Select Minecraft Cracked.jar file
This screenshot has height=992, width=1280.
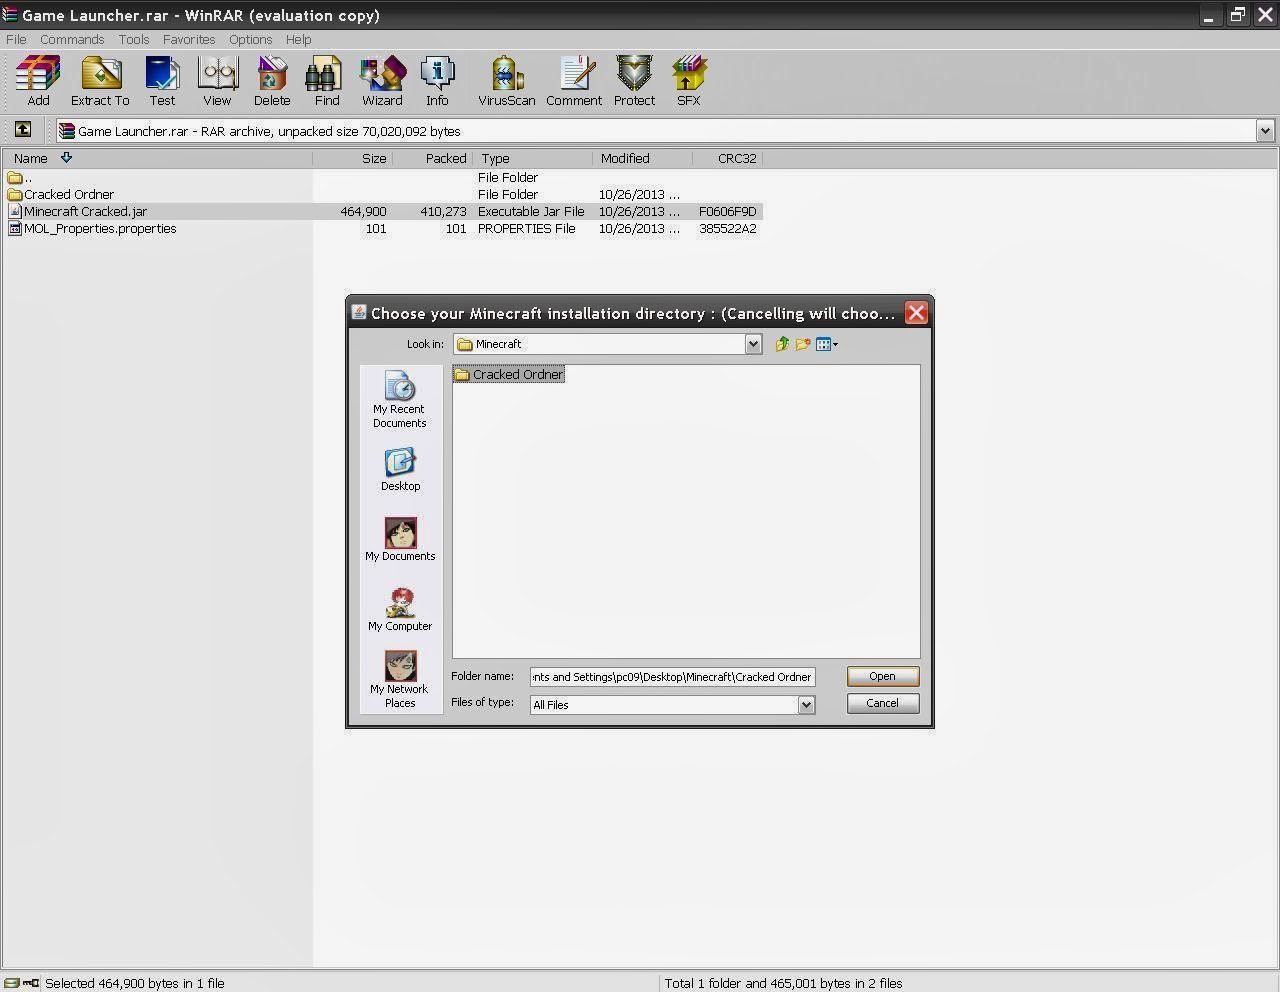pyautogui.click(x=383, y=211)
